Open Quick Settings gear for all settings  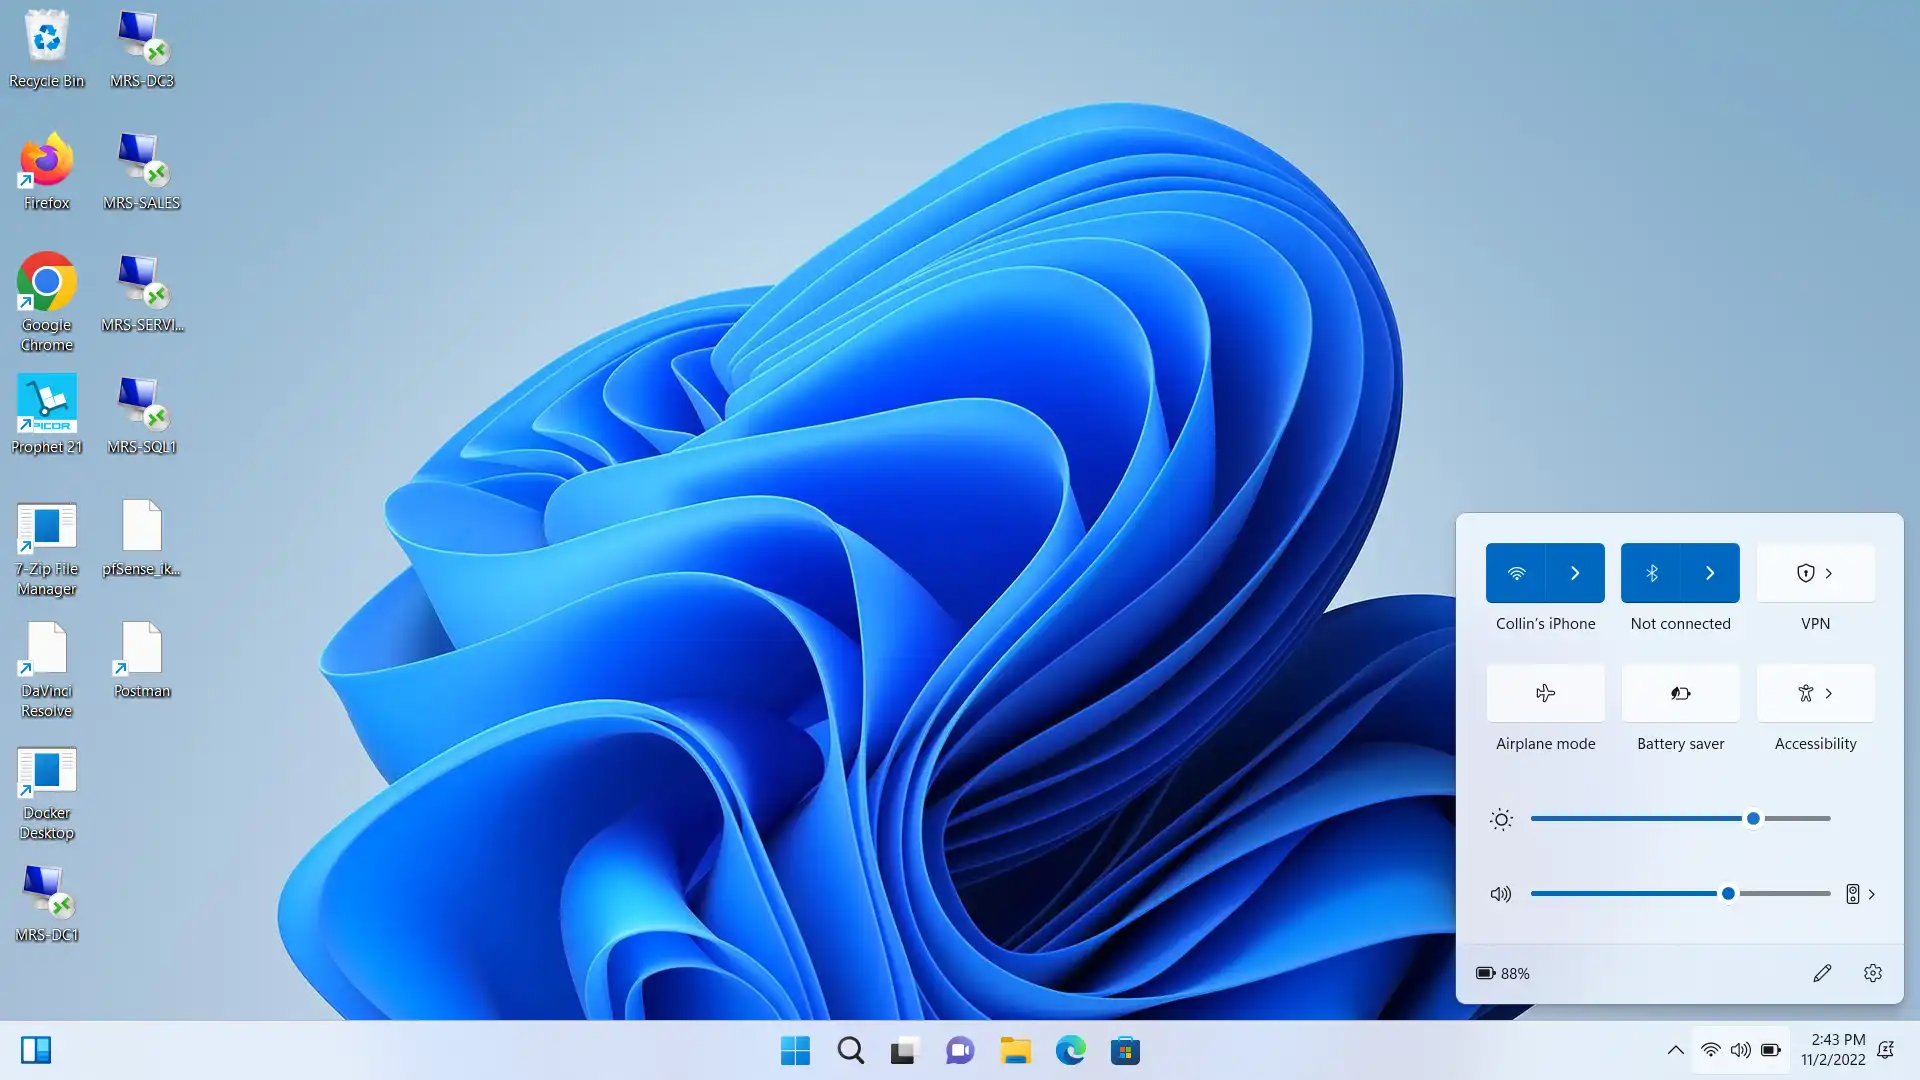click(1872, 973)
